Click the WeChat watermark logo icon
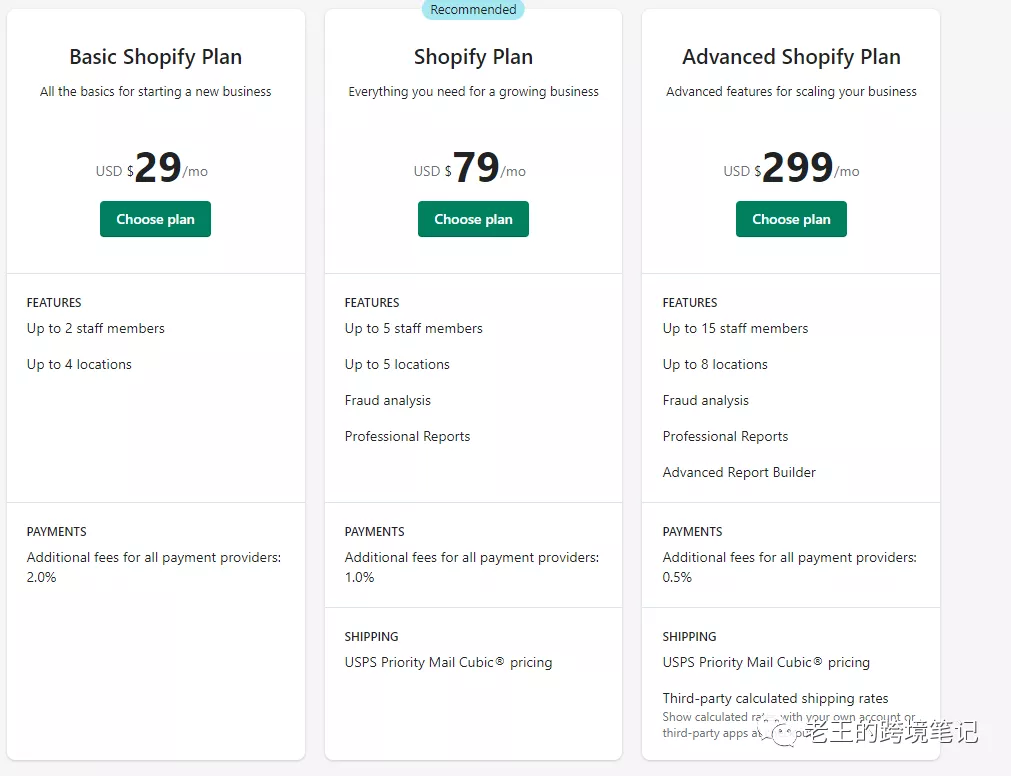 pos(783,735)
